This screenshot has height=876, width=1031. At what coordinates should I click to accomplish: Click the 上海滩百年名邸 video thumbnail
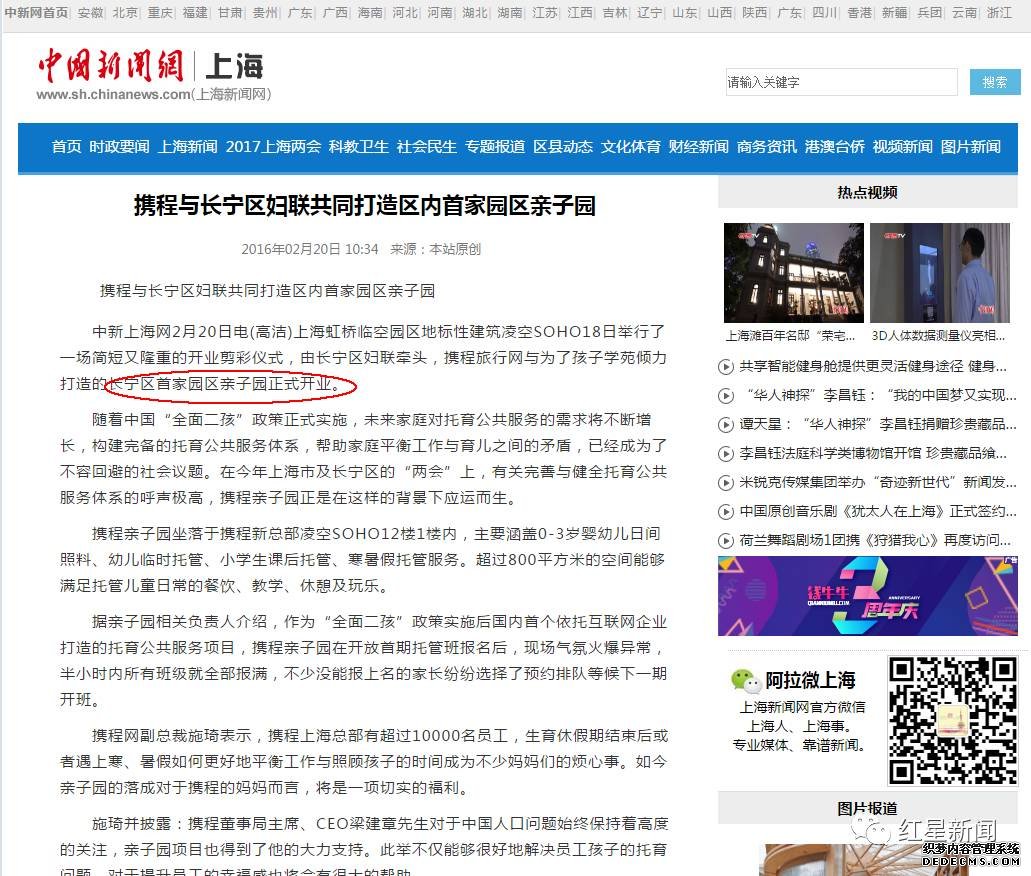794,273
